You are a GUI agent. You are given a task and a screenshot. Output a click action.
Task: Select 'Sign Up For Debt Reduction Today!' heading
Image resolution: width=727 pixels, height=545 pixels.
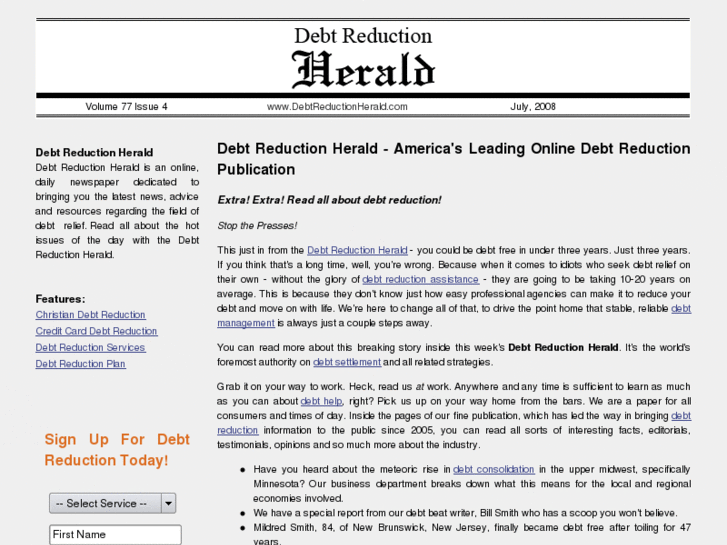[117, 449]
